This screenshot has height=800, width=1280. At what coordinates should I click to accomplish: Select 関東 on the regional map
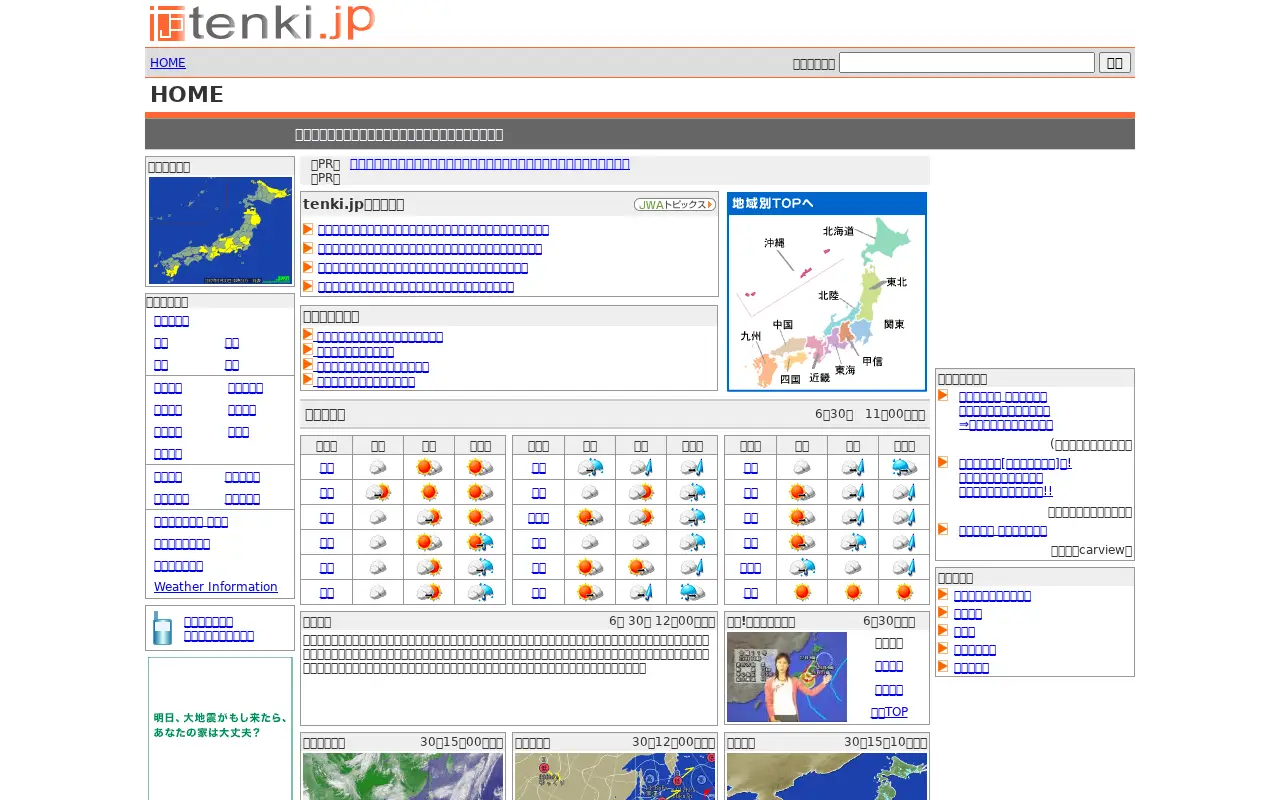(x=894, y=325)
